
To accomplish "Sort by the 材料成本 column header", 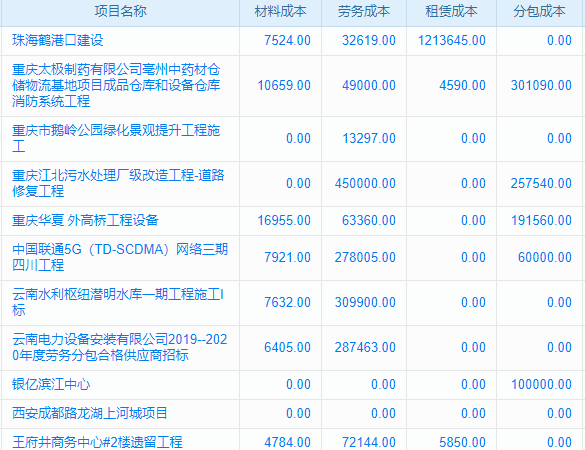I will tap(280, 11).
